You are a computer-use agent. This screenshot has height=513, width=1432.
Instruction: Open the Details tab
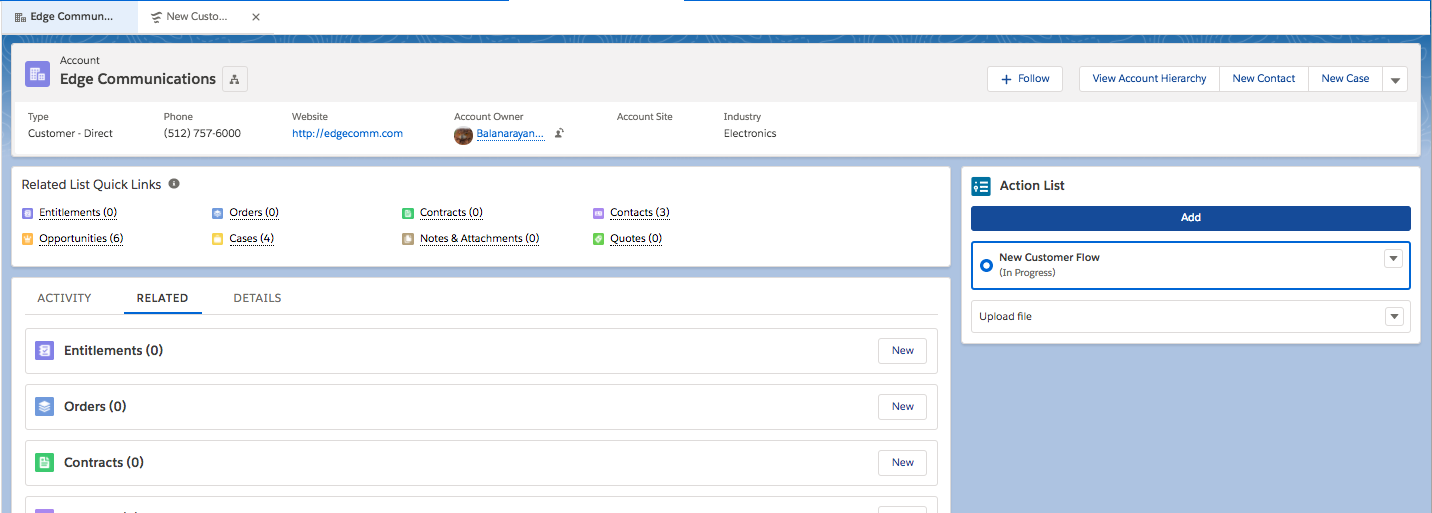(x=257, y=298)
